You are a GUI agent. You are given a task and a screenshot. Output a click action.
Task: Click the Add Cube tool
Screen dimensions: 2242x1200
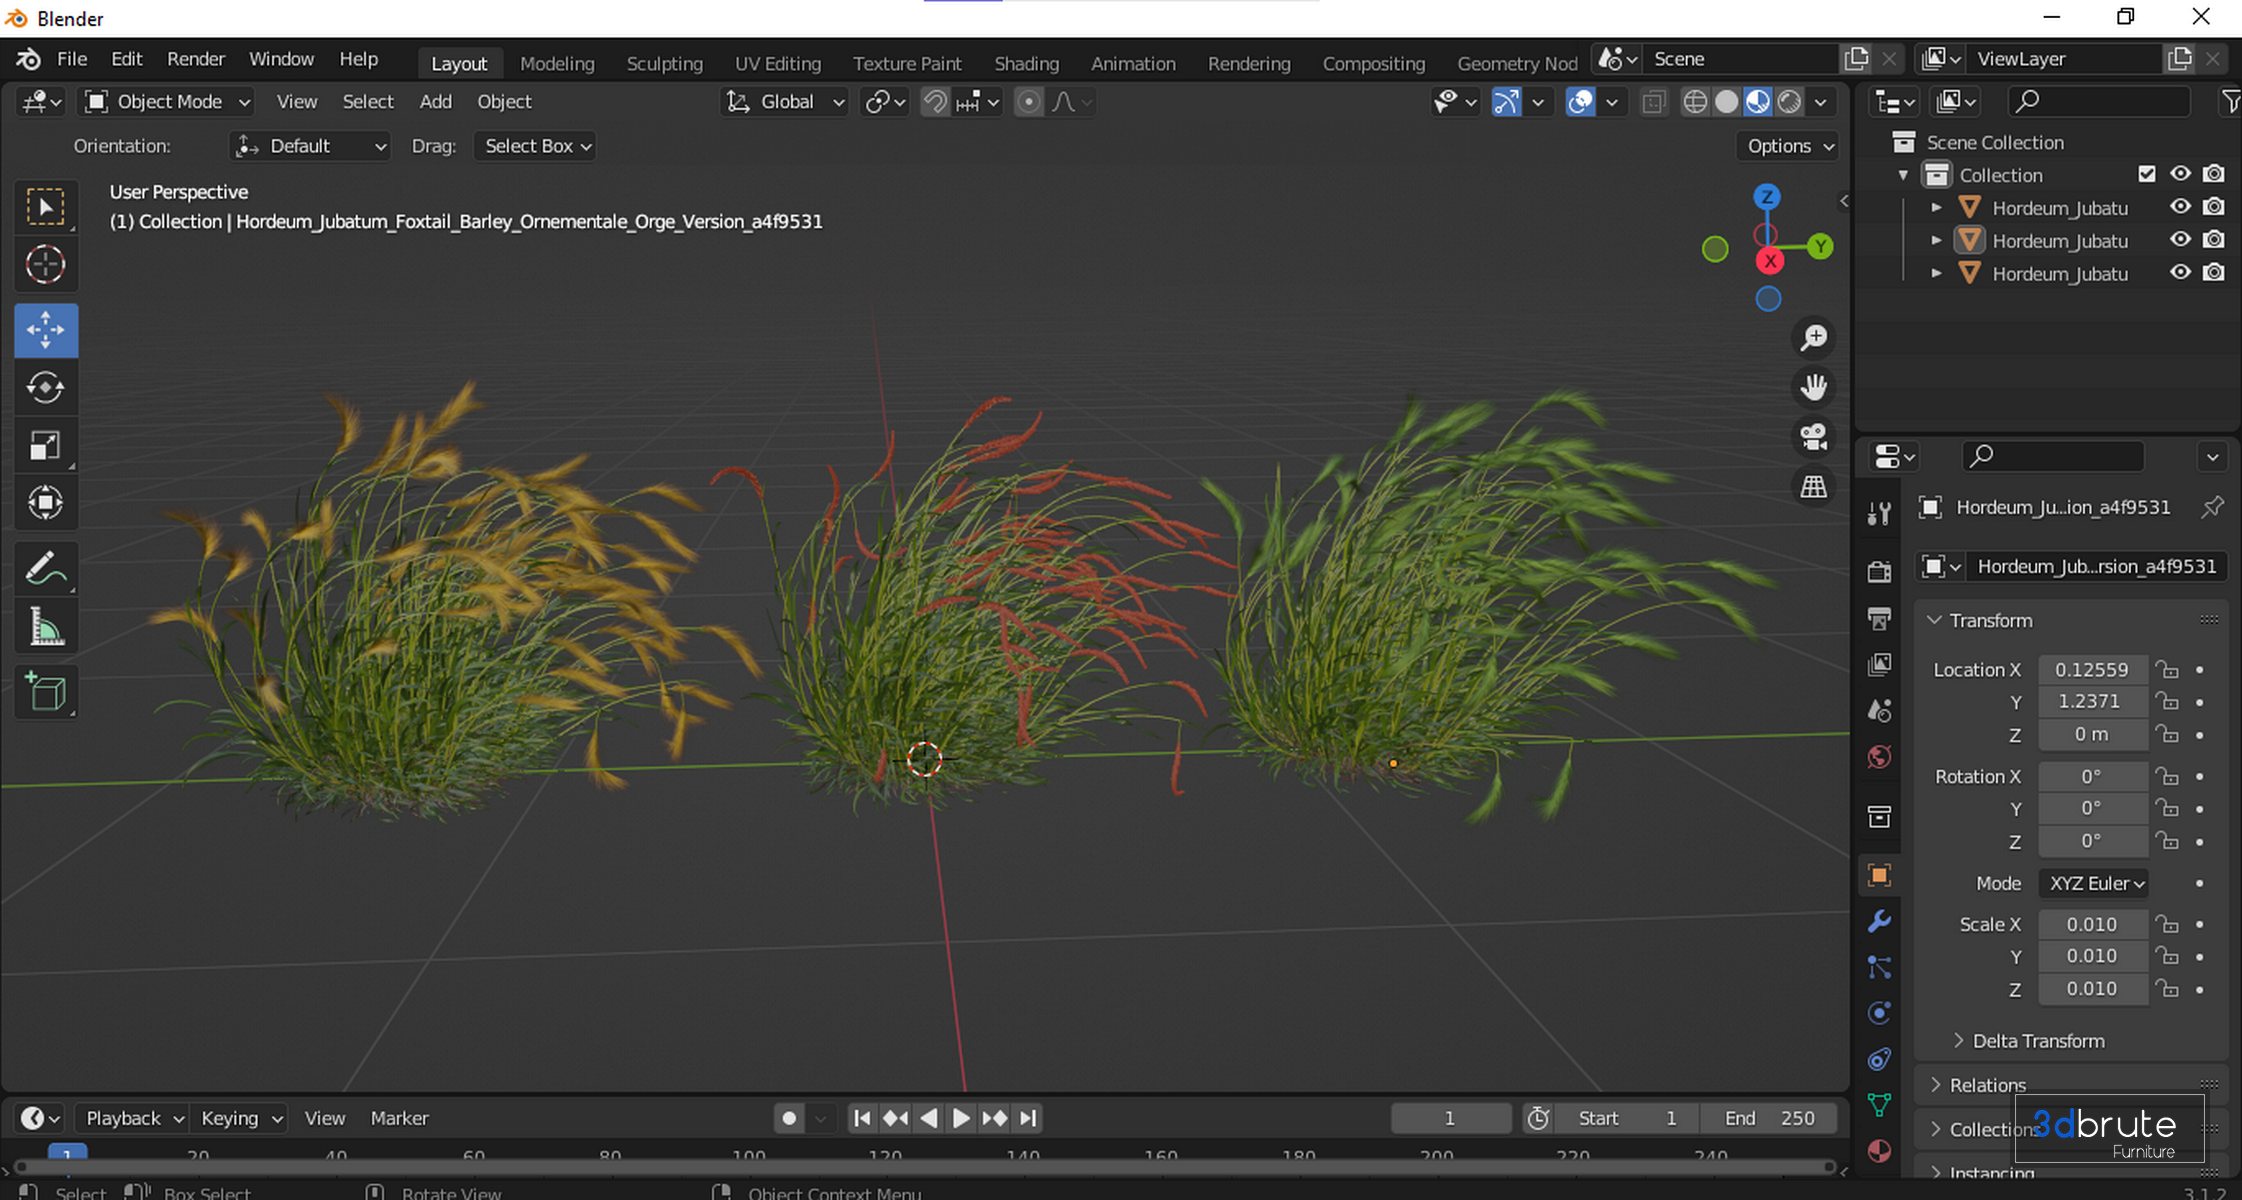coord(45,692)
